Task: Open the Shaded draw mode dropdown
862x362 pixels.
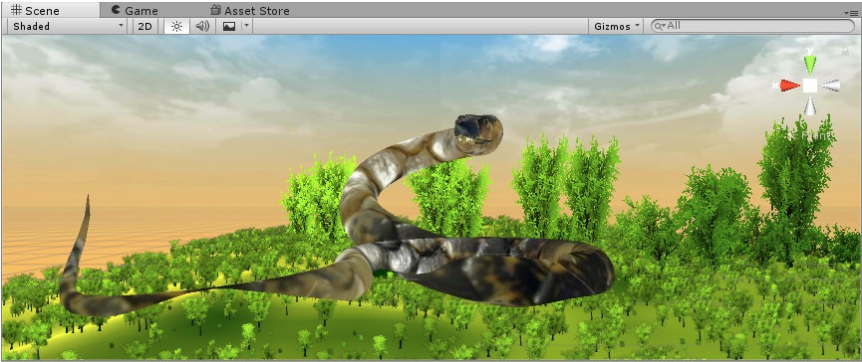Action: (68, 26)
